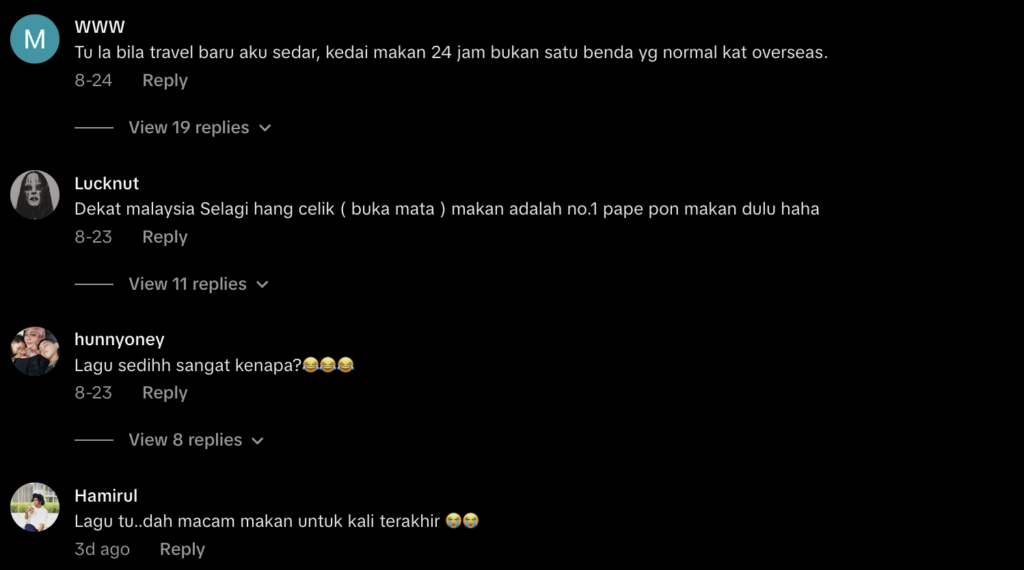Click View 19 replies text
This screenshot has height=570, width=1024.
pos(189,127)
